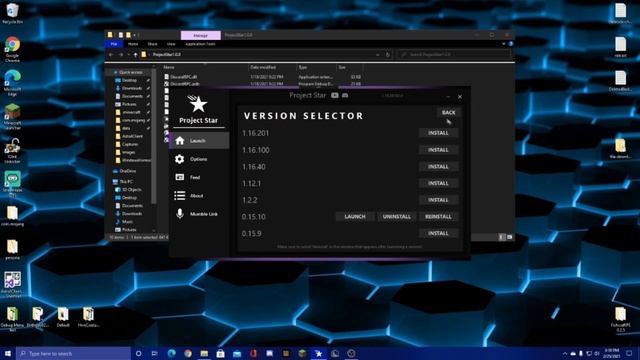
Task: Open the Feed page in sidebar
Action: click(x=199, y=177)
